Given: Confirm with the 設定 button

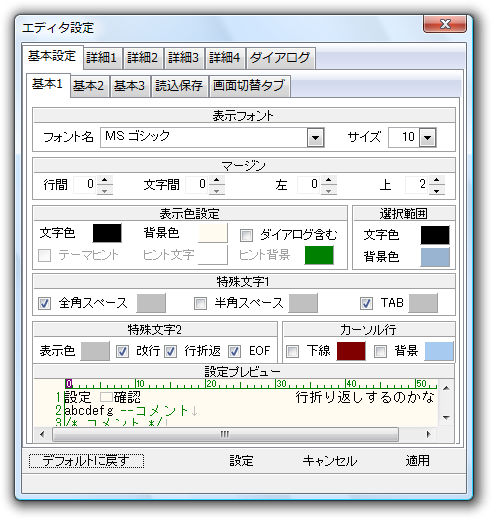Looking at the screenshot, I should click(x=241, y=461).
